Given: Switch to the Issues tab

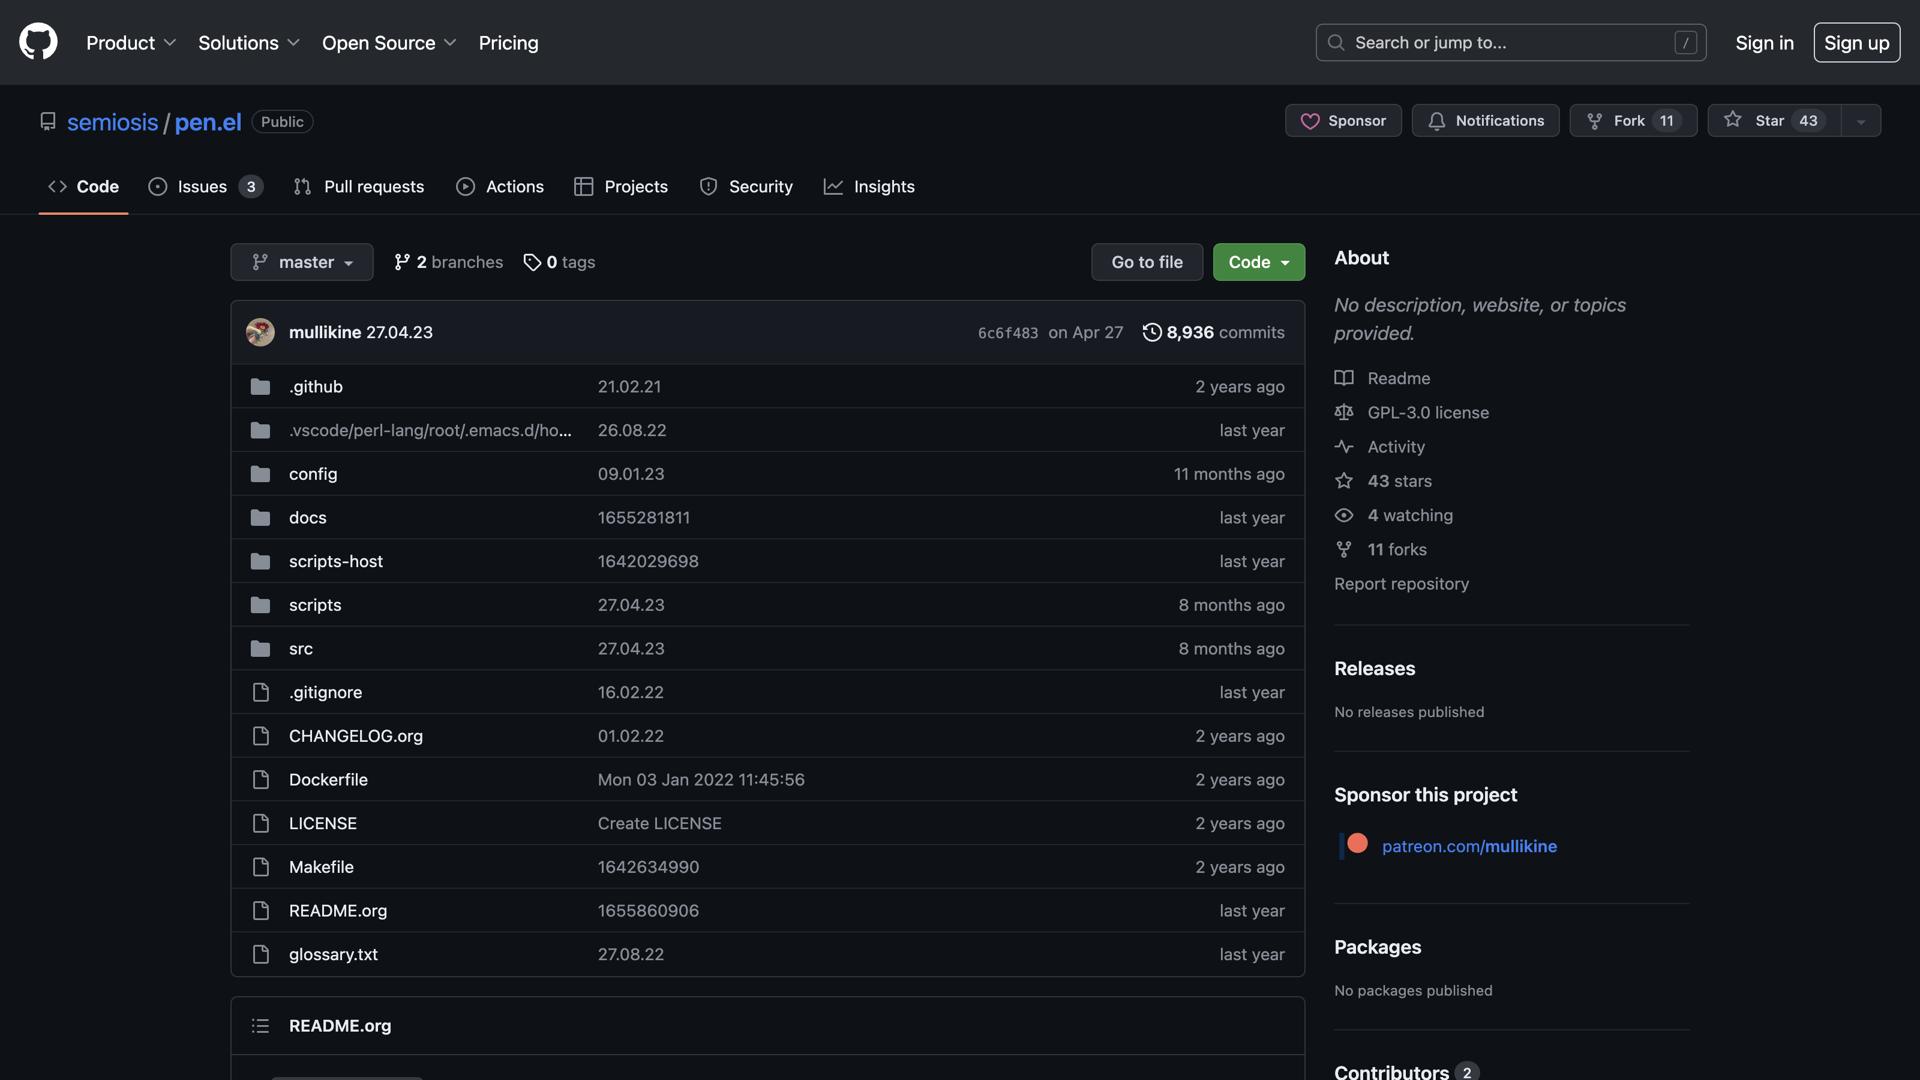Looking at the screenshot, I should click(x=204, y=187).
